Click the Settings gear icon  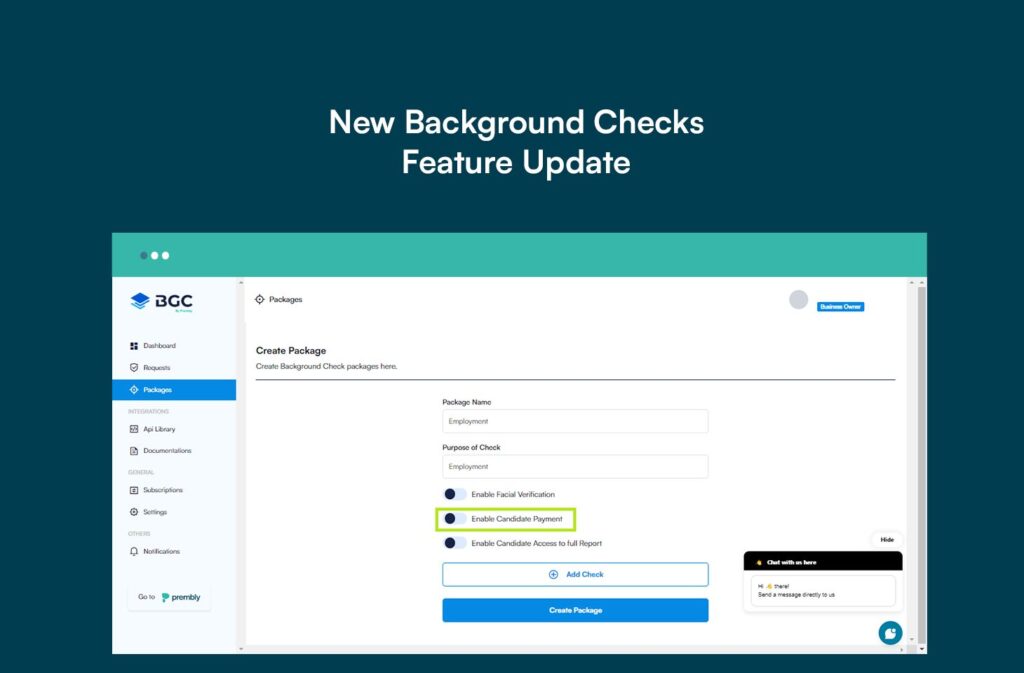(134, 512)
